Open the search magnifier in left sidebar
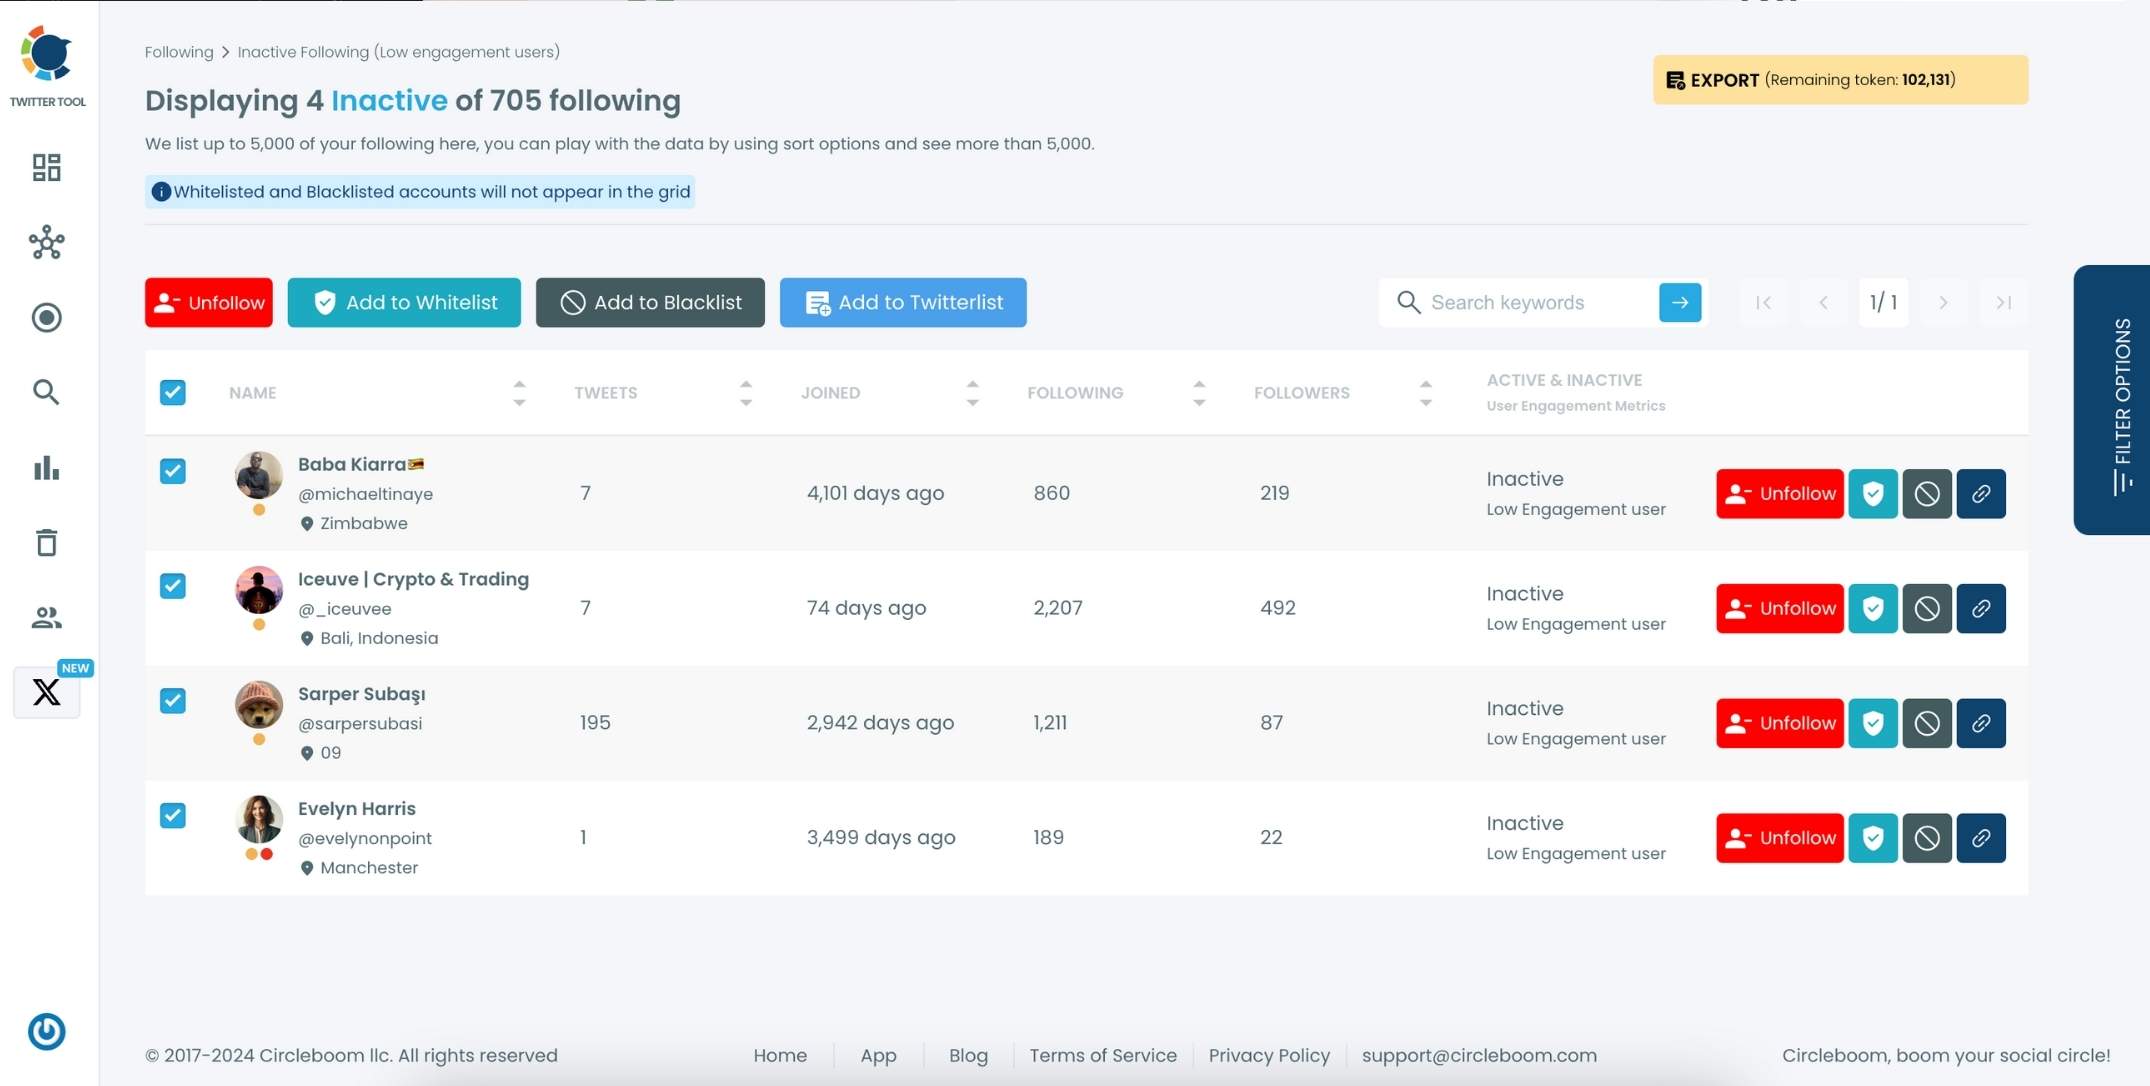The width and height of the screenshot is (2150, 1086). pos(46,392)
